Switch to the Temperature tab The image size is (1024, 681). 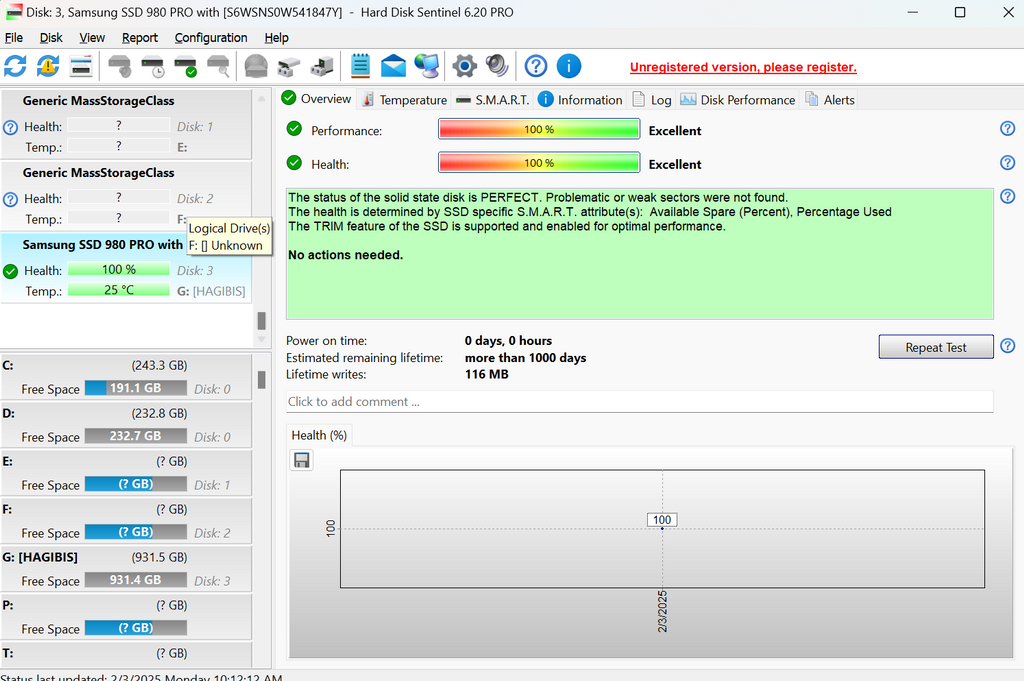pos(404,100)
